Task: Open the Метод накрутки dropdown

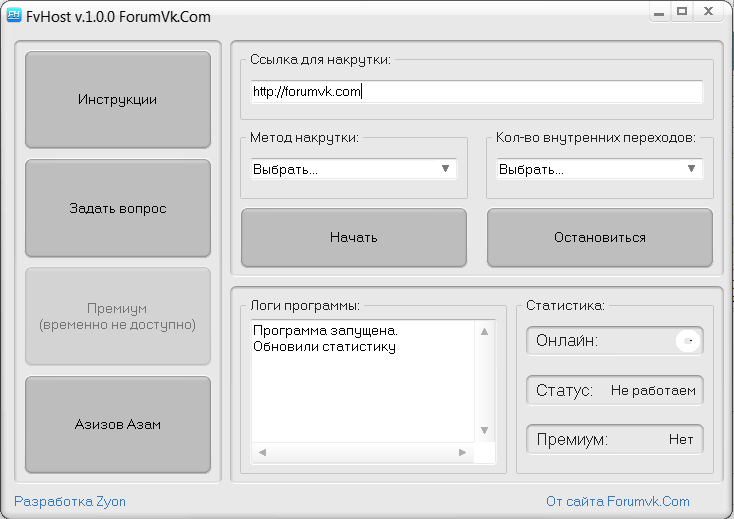Action: [x=354, y=169]
